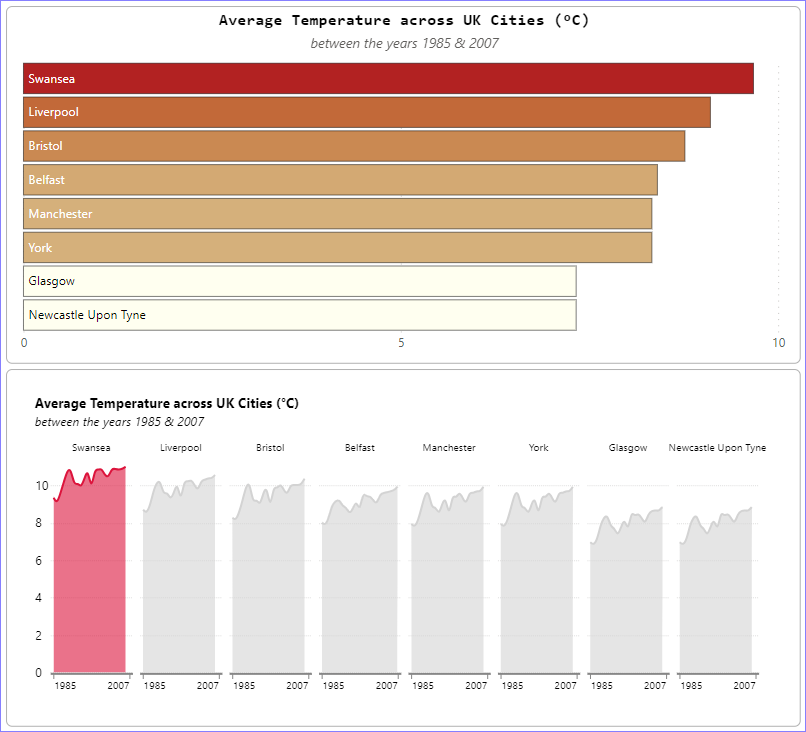Select the York bar in the bar chart
Viewport: 806px width, 732px height.
(x=337, y=248)
